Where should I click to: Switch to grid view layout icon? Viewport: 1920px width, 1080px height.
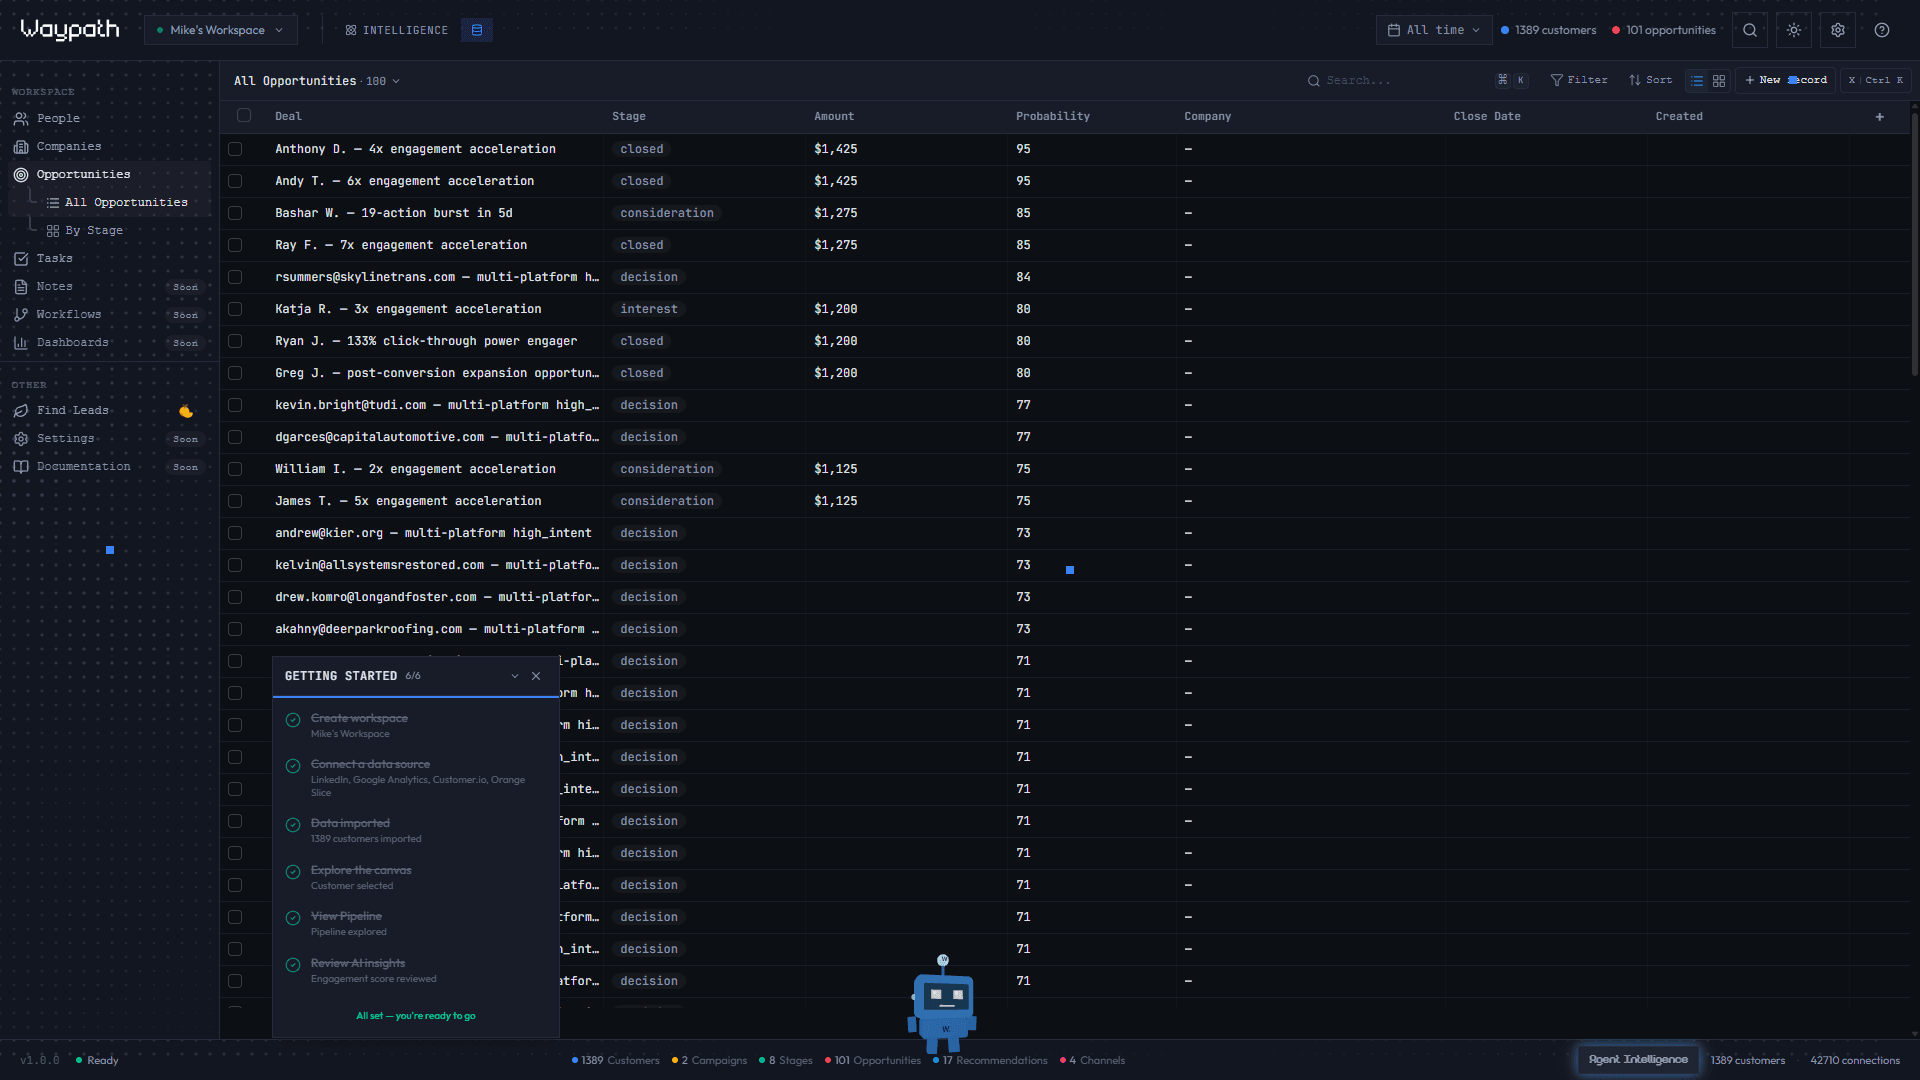coord(1719,80)
